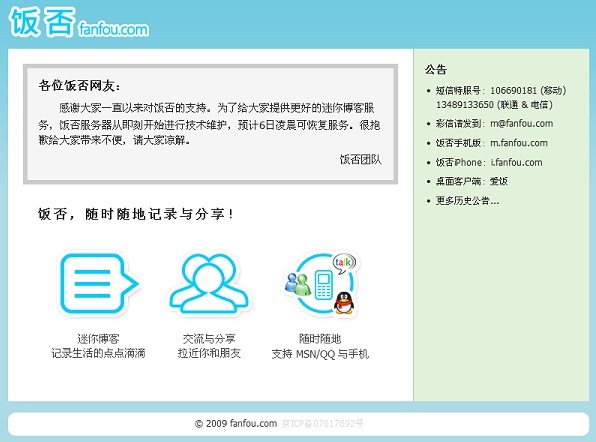Click the 迷你博客 caption title

coord(98,339)
